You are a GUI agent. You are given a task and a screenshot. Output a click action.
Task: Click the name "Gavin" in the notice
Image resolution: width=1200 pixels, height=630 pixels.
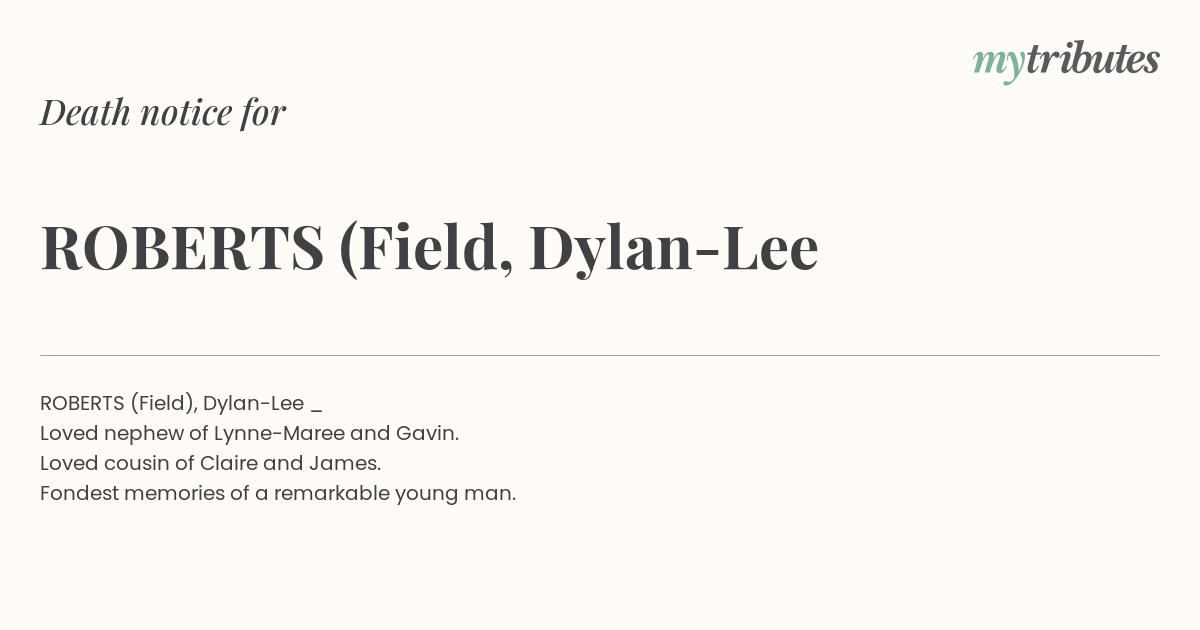pyautogui.click(x=425, y=434)
